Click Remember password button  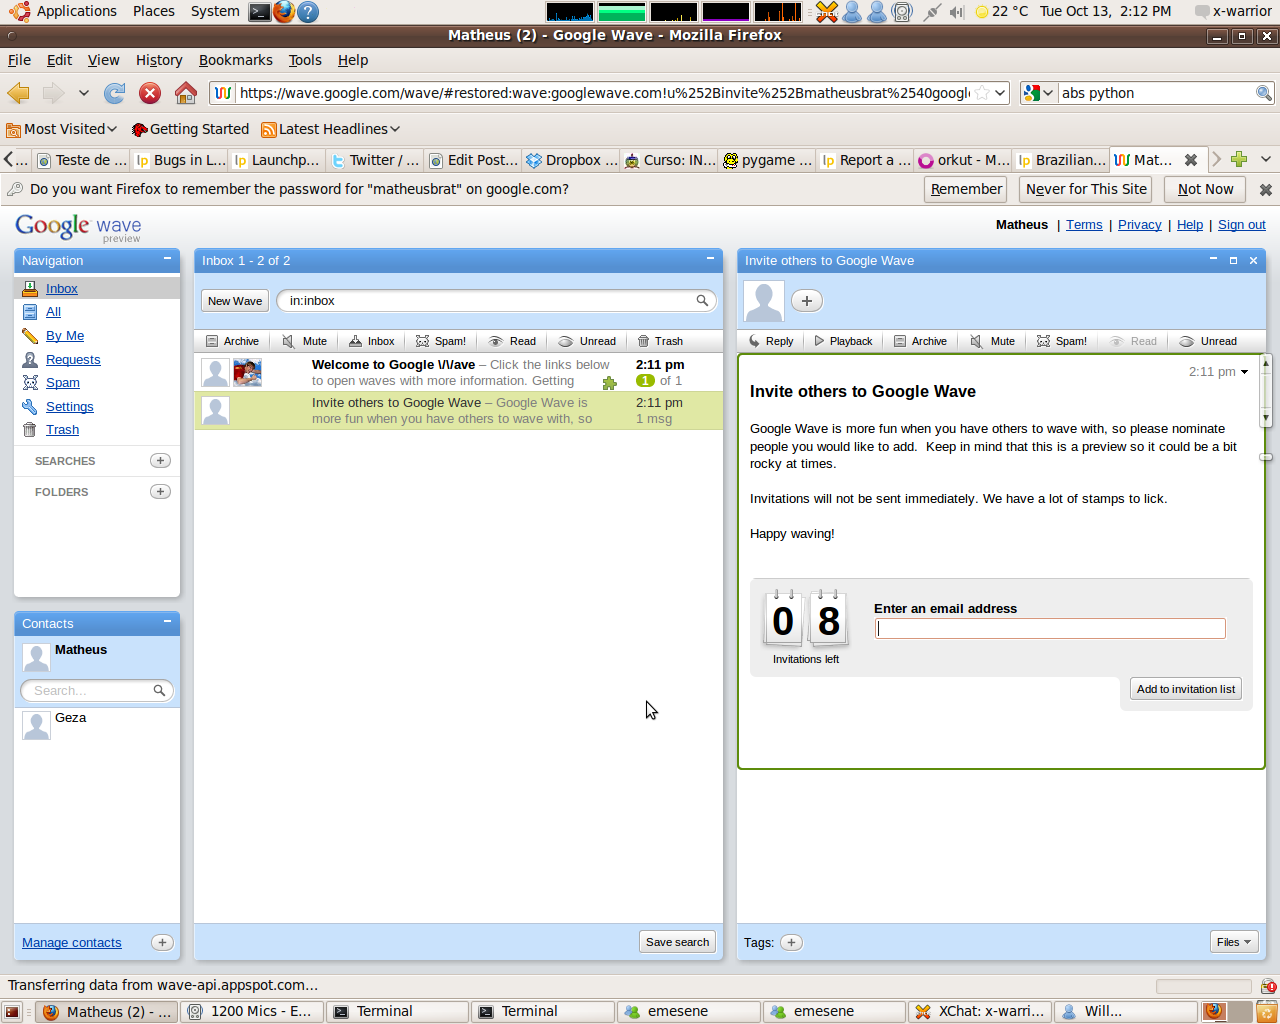click(x=966, y=189)
